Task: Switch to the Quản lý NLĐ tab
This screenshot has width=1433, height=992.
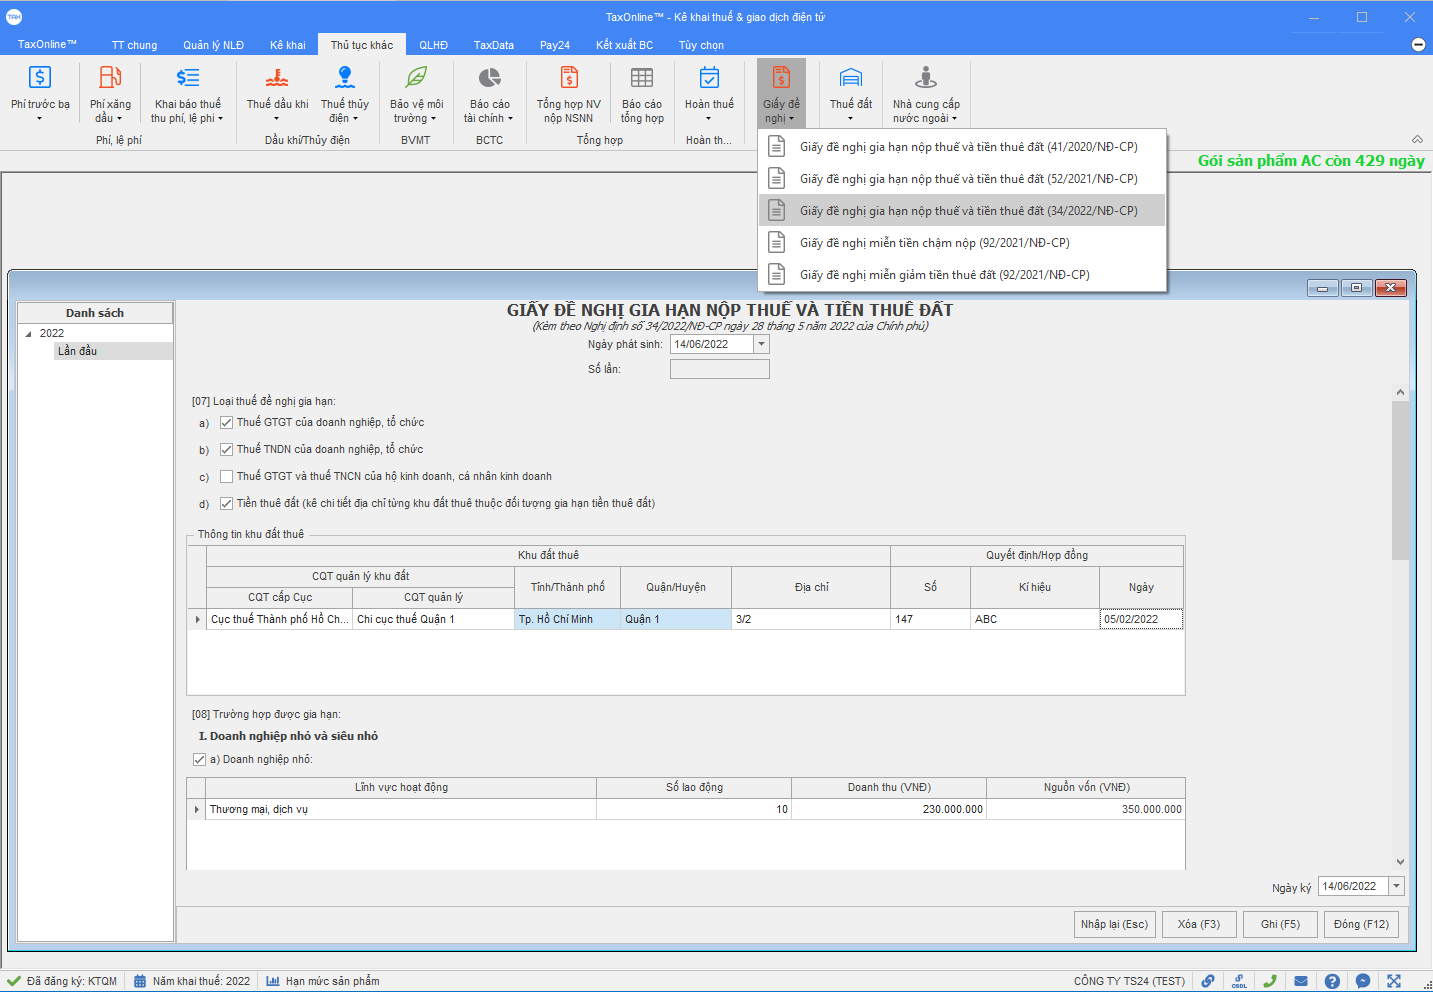Action: pyautogui.click(x=213, y=45)
